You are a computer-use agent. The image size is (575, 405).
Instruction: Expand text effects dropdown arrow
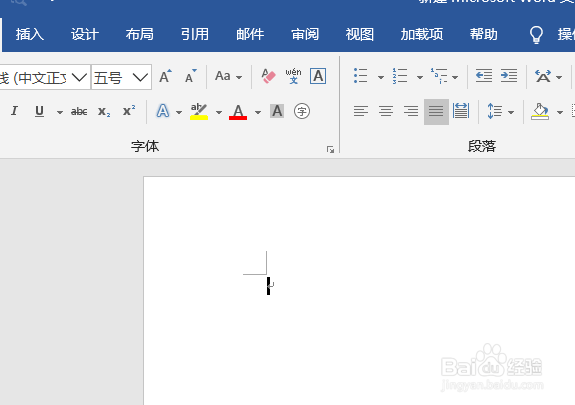[179, 112]
